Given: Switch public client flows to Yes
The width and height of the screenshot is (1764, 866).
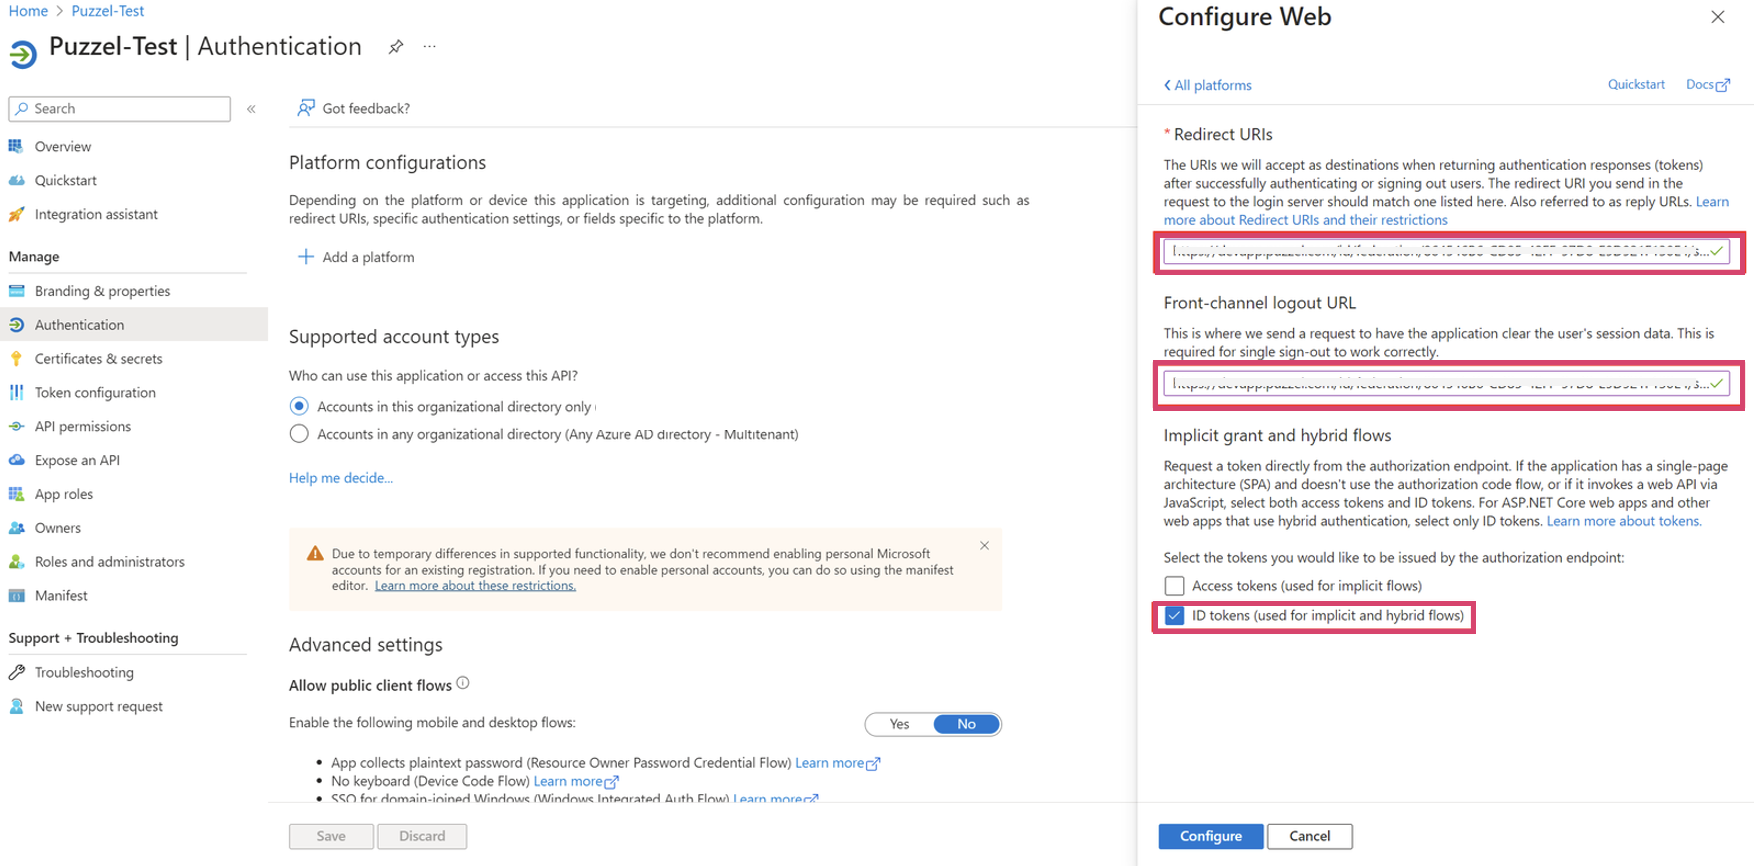Looking at the screenshot, I should [x=899, y=724].
